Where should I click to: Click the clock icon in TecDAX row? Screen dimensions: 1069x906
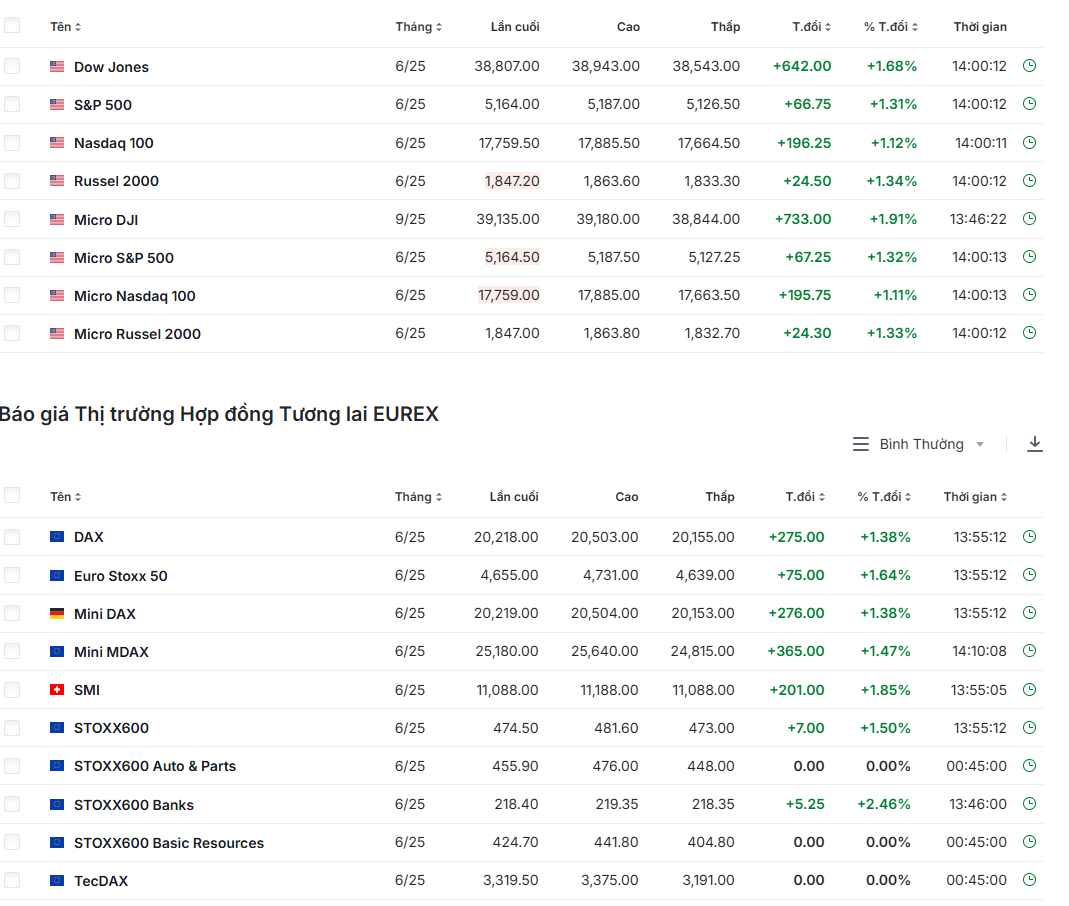coord(1029,880)
